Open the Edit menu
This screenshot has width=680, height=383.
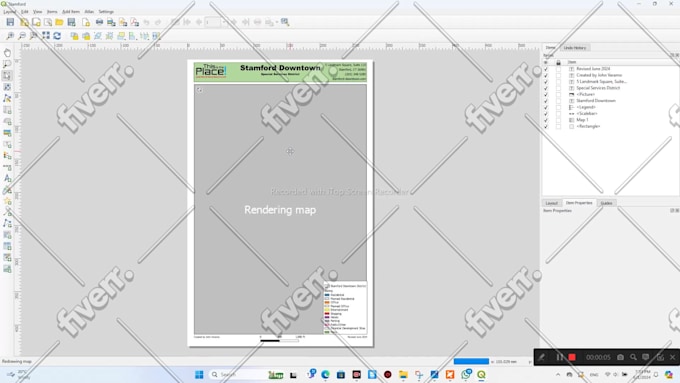click(x=25, y=12)
